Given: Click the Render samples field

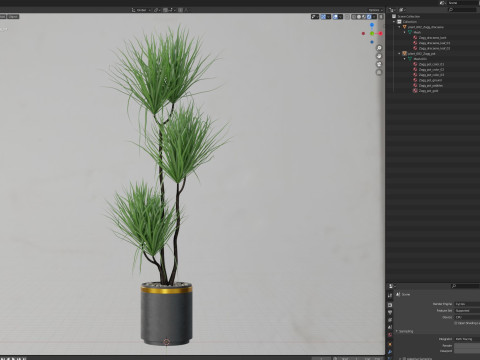Looking at the screenshot, I should (467, 346).
